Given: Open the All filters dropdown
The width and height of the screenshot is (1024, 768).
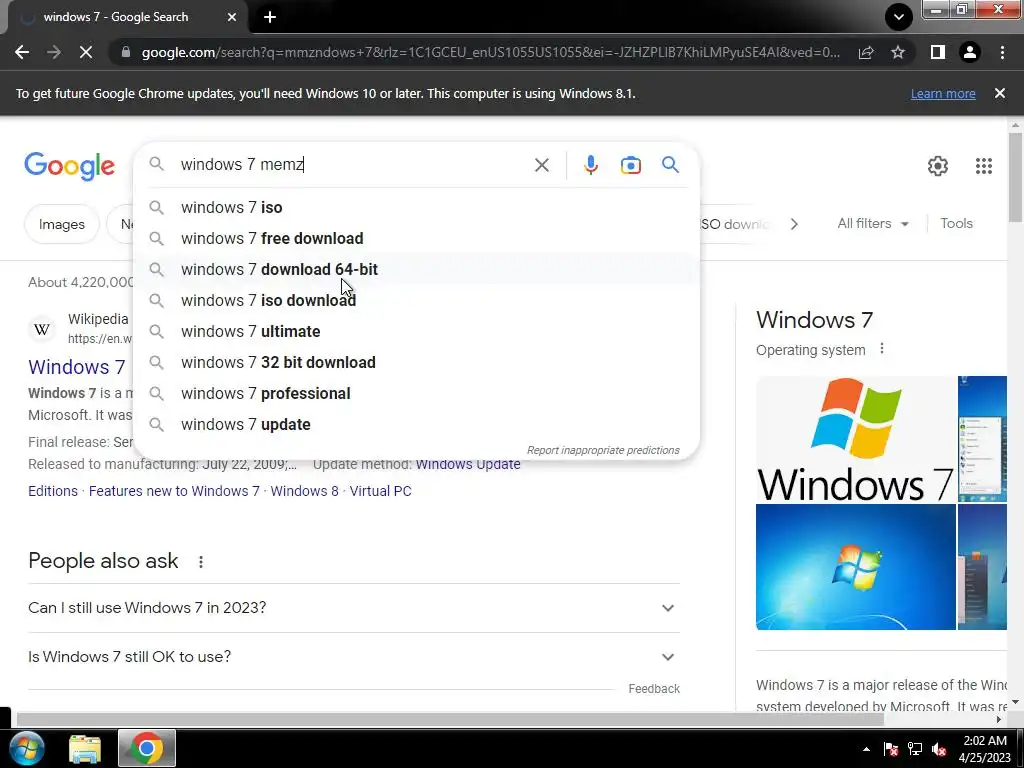Looking at the screenshot, I should pyautogui.click(x=872, y=223).
